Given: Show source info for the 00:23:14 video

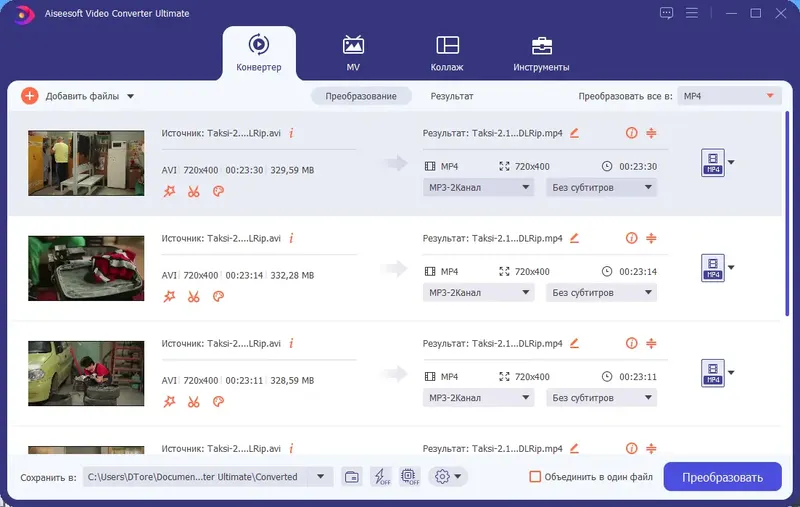Looking at the screenshot, I should coord(291,238).
